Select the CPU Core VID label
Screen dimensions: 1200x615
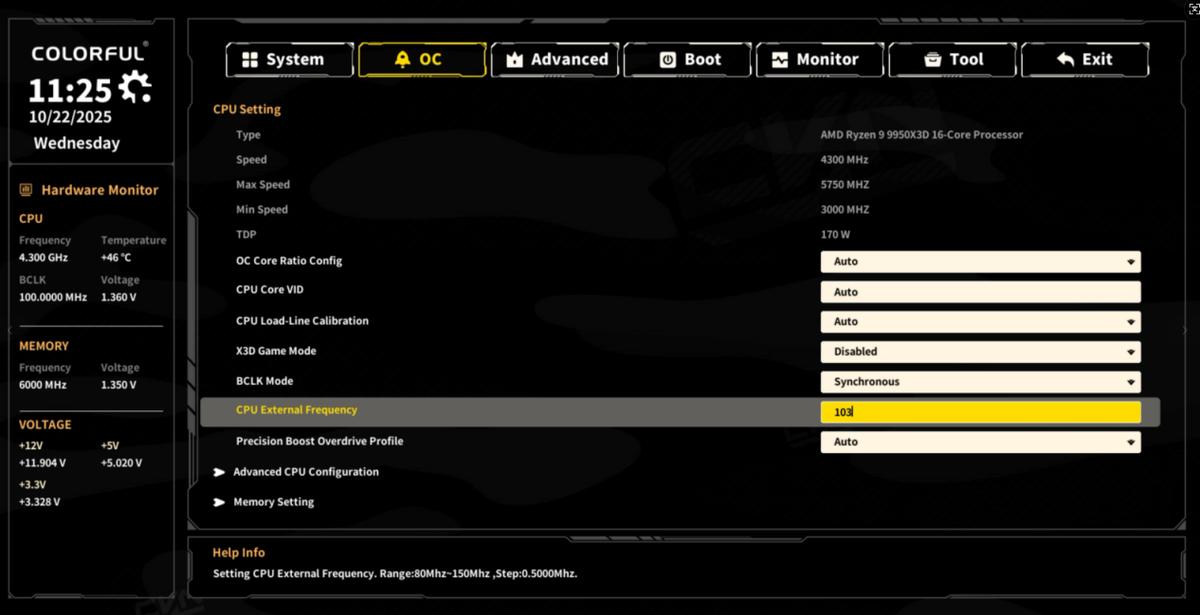pyautogui.click(x=269, y=290)
